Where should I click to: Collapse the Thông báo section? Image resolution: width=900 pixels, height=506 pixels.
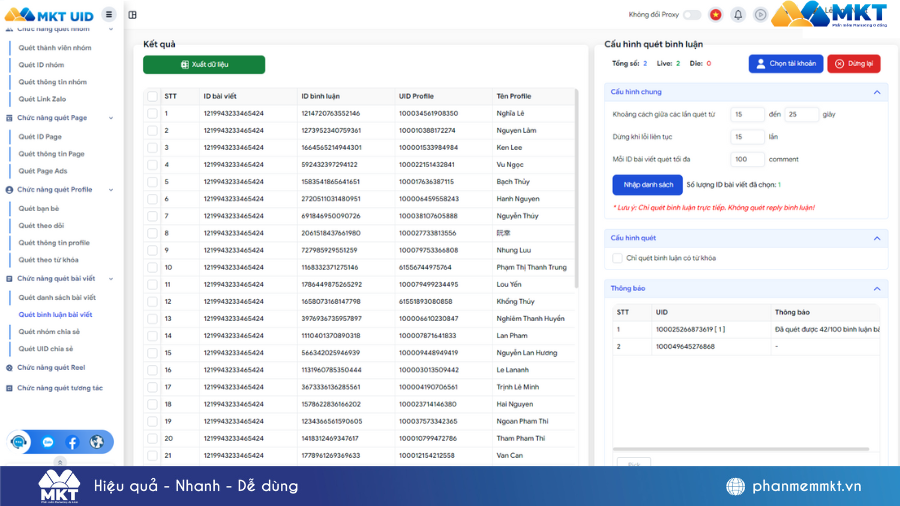point(876,289)
